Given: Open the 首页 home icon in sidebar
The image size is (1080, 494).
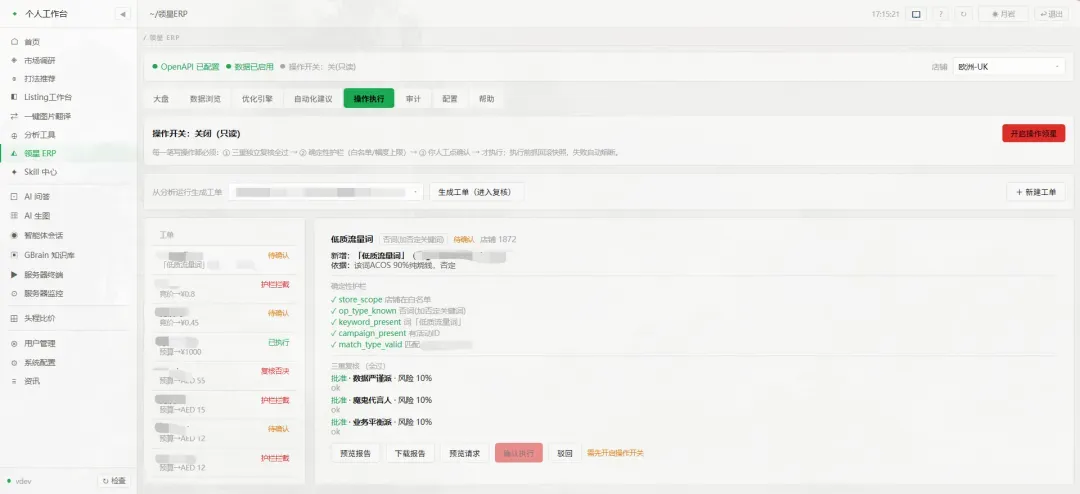Looking at the screenshot, I should point(14,42).
